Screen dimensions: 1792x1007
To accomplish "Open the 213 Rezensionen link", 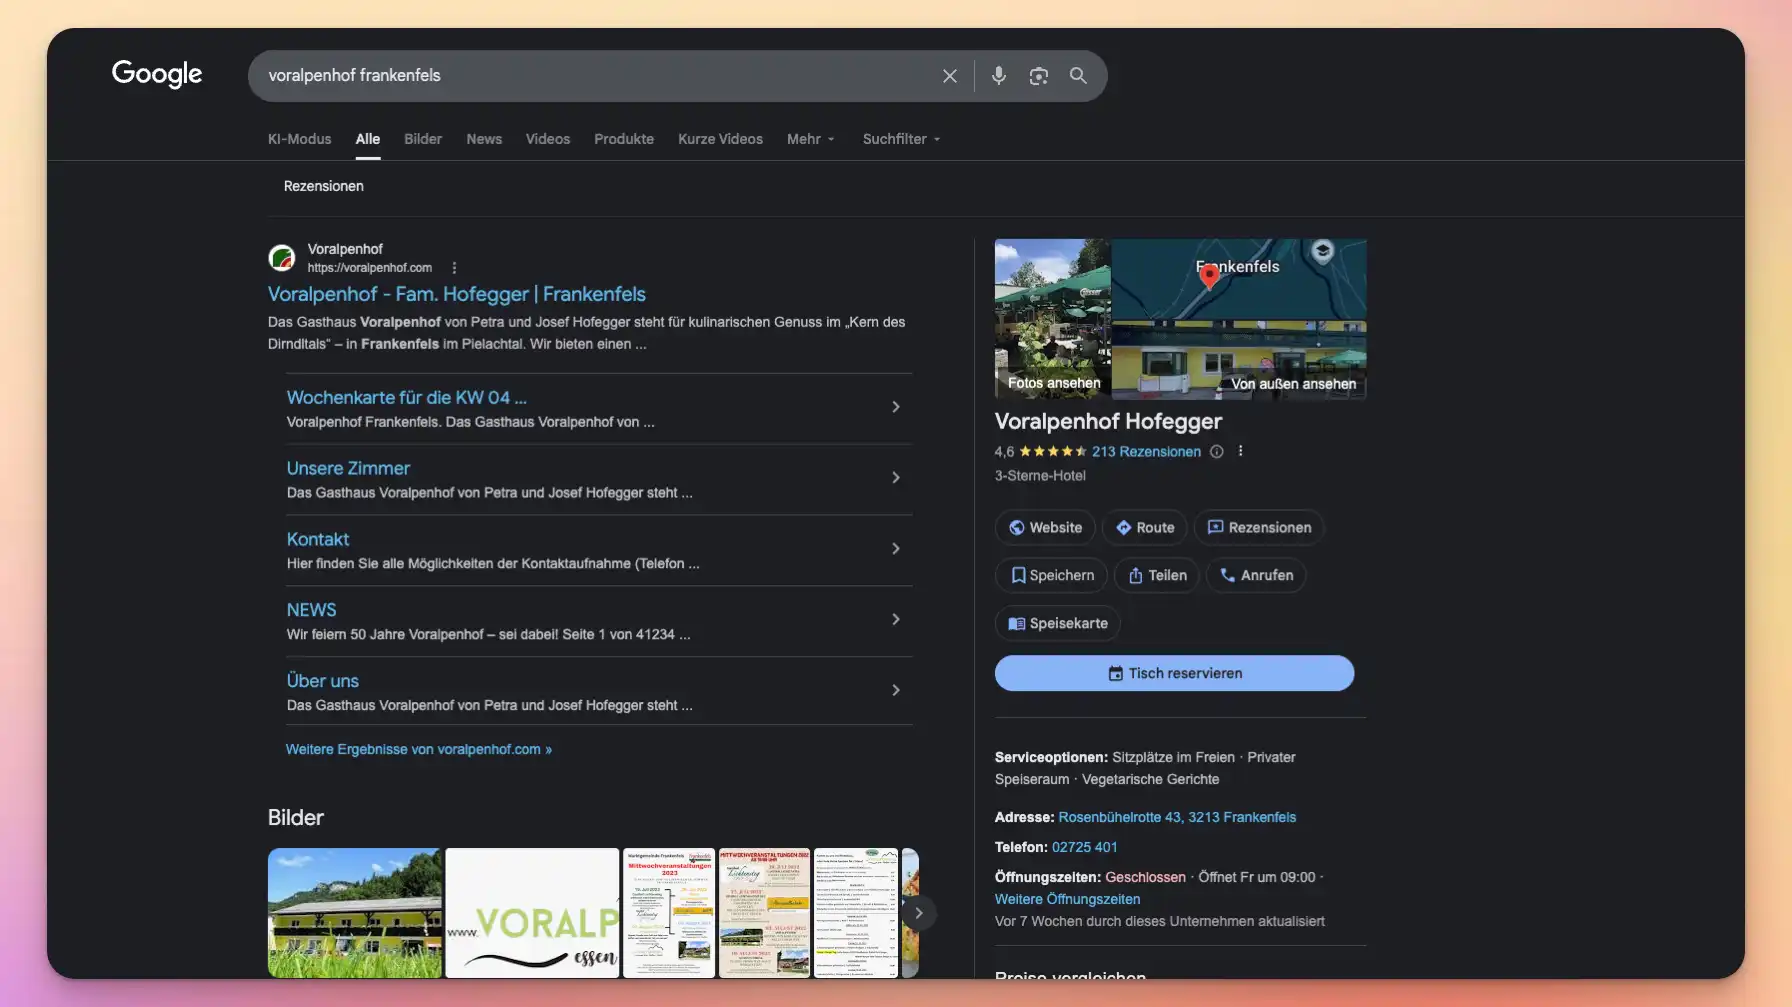I will tap(1148, 451).
